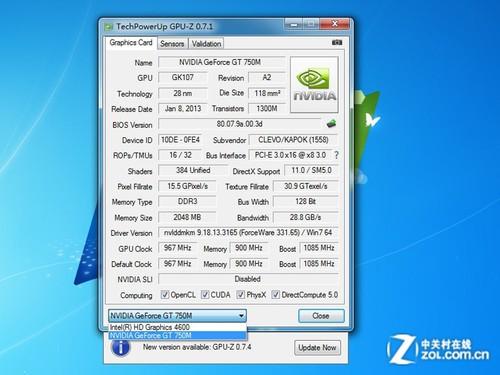Click the Close button
Screen dimensions: 500x375
321,316
